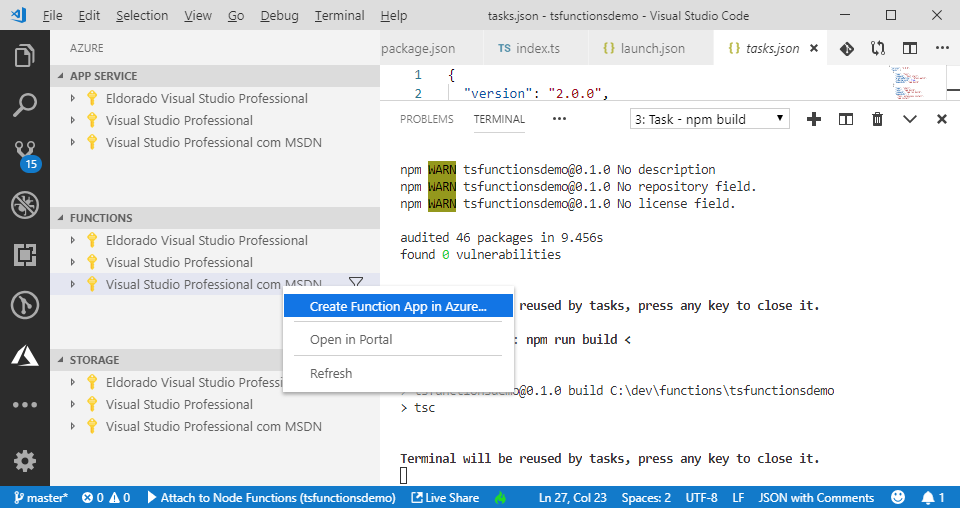Click the master* branch in status bar
This screenshot has height=508, width=960.
click(40, 498)
